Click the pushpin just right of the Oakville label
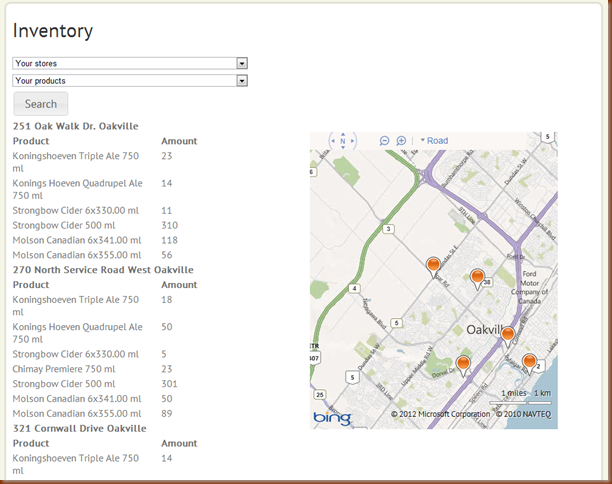The height and width of the screenshot is (484, 612). 507,335
